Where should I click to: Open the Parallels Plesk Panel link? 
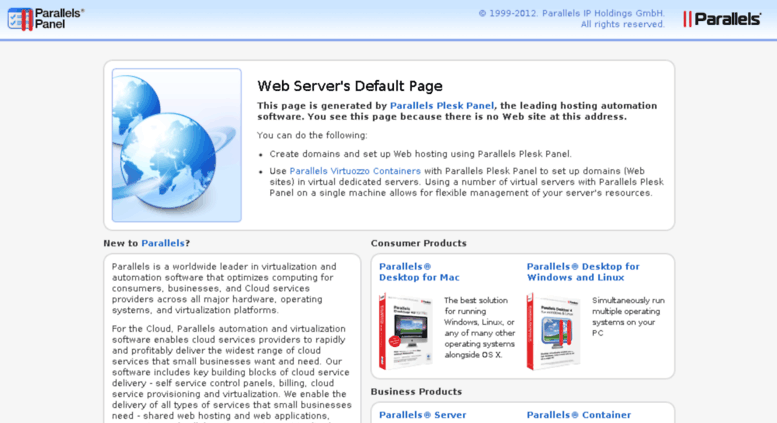point(442,106)
